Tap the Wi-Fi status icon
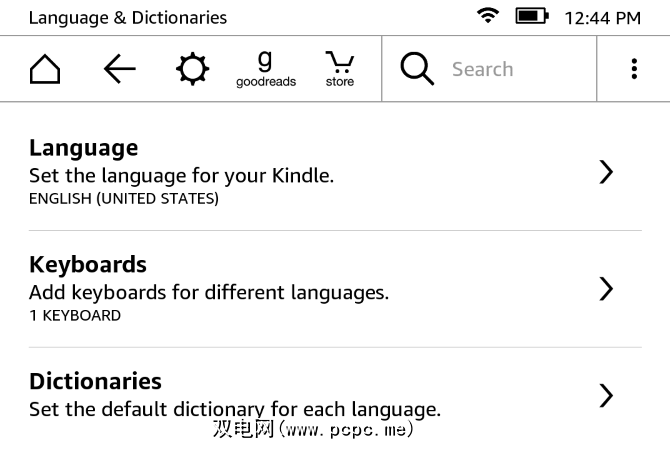Screen dimensions: 670x452 pyautogui.click(x=488, y=16)
